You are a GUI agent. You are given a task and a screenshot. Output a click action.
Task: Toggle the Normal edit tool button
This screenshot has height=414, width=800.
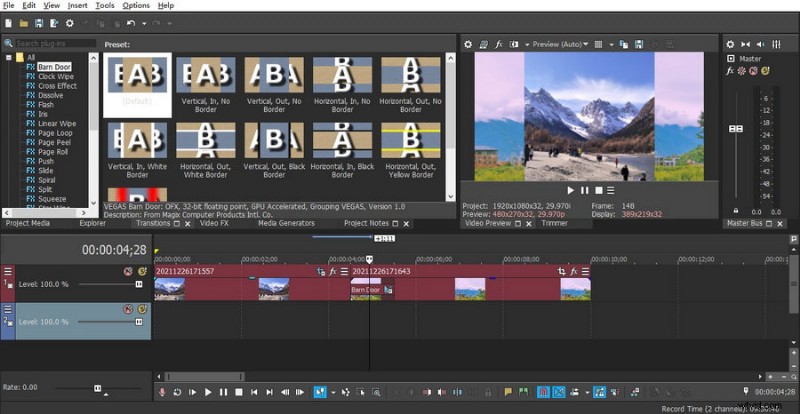tap(320, 392)
